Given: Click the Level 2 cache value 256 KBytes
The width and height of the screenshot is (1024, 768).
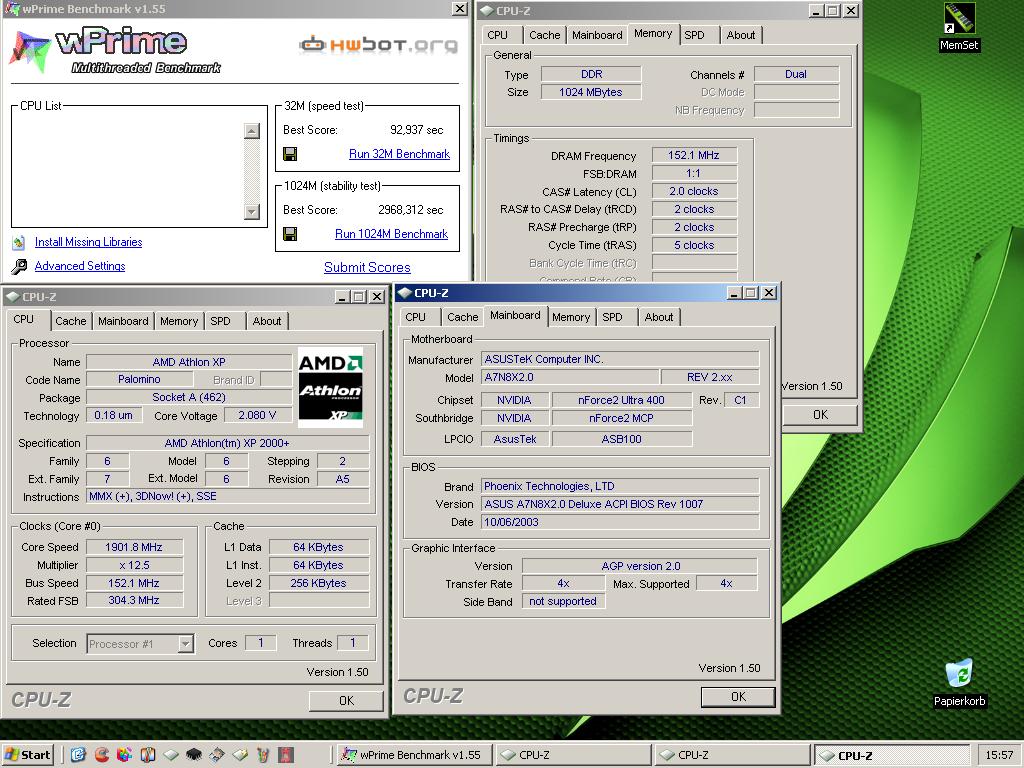Looking at the screenshot, I should (x=319, y=583).
